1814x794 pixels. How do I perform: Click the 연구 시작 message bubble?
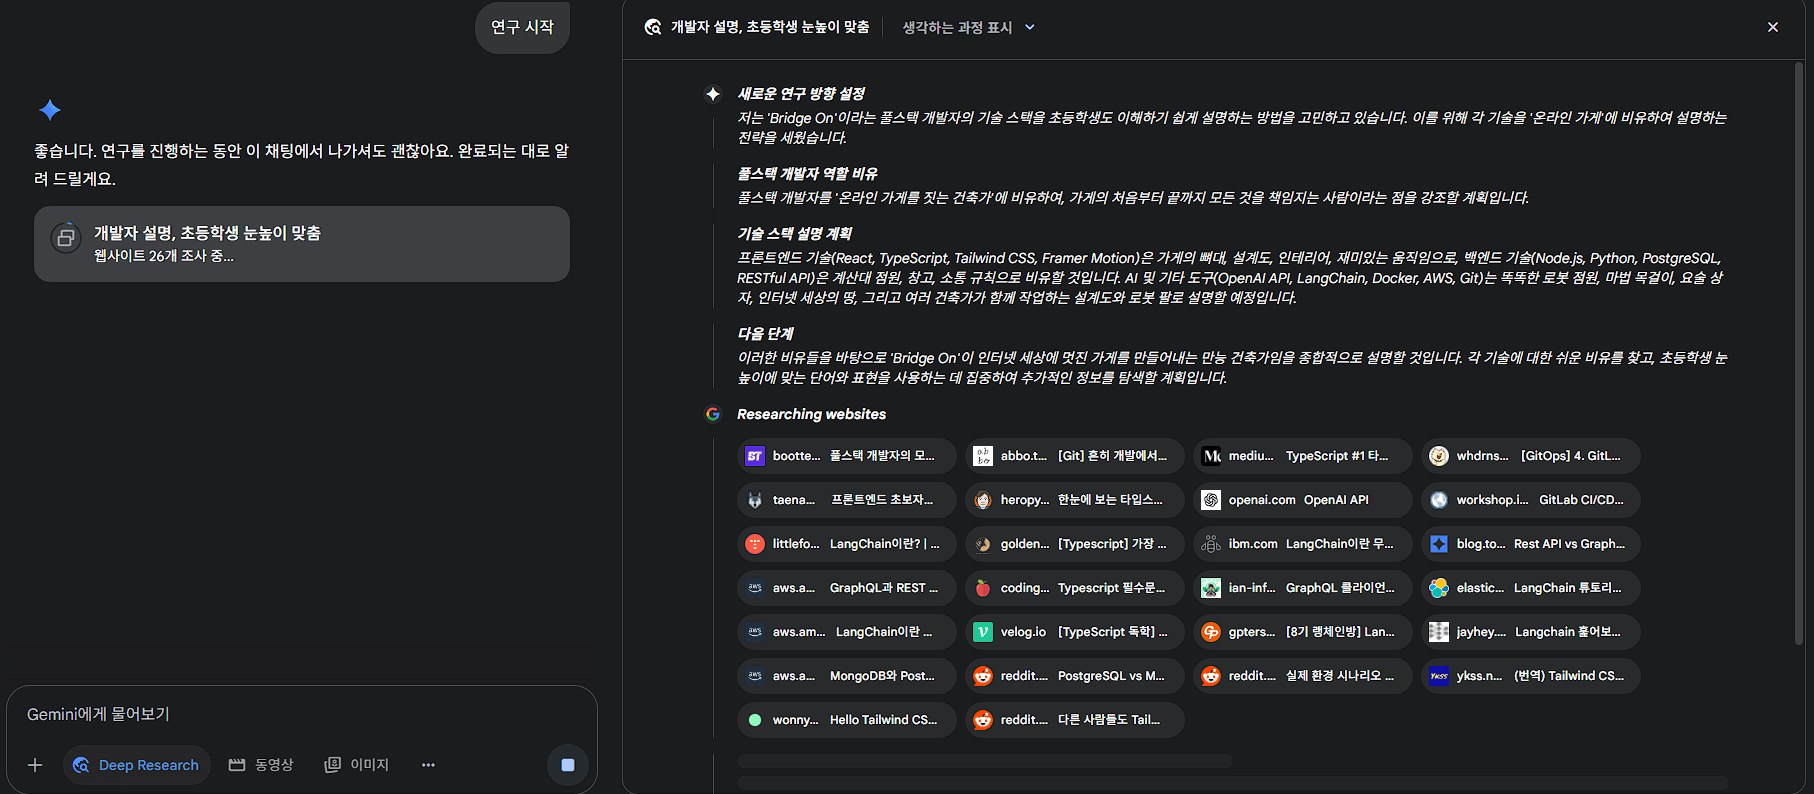(x=522, y=27)
